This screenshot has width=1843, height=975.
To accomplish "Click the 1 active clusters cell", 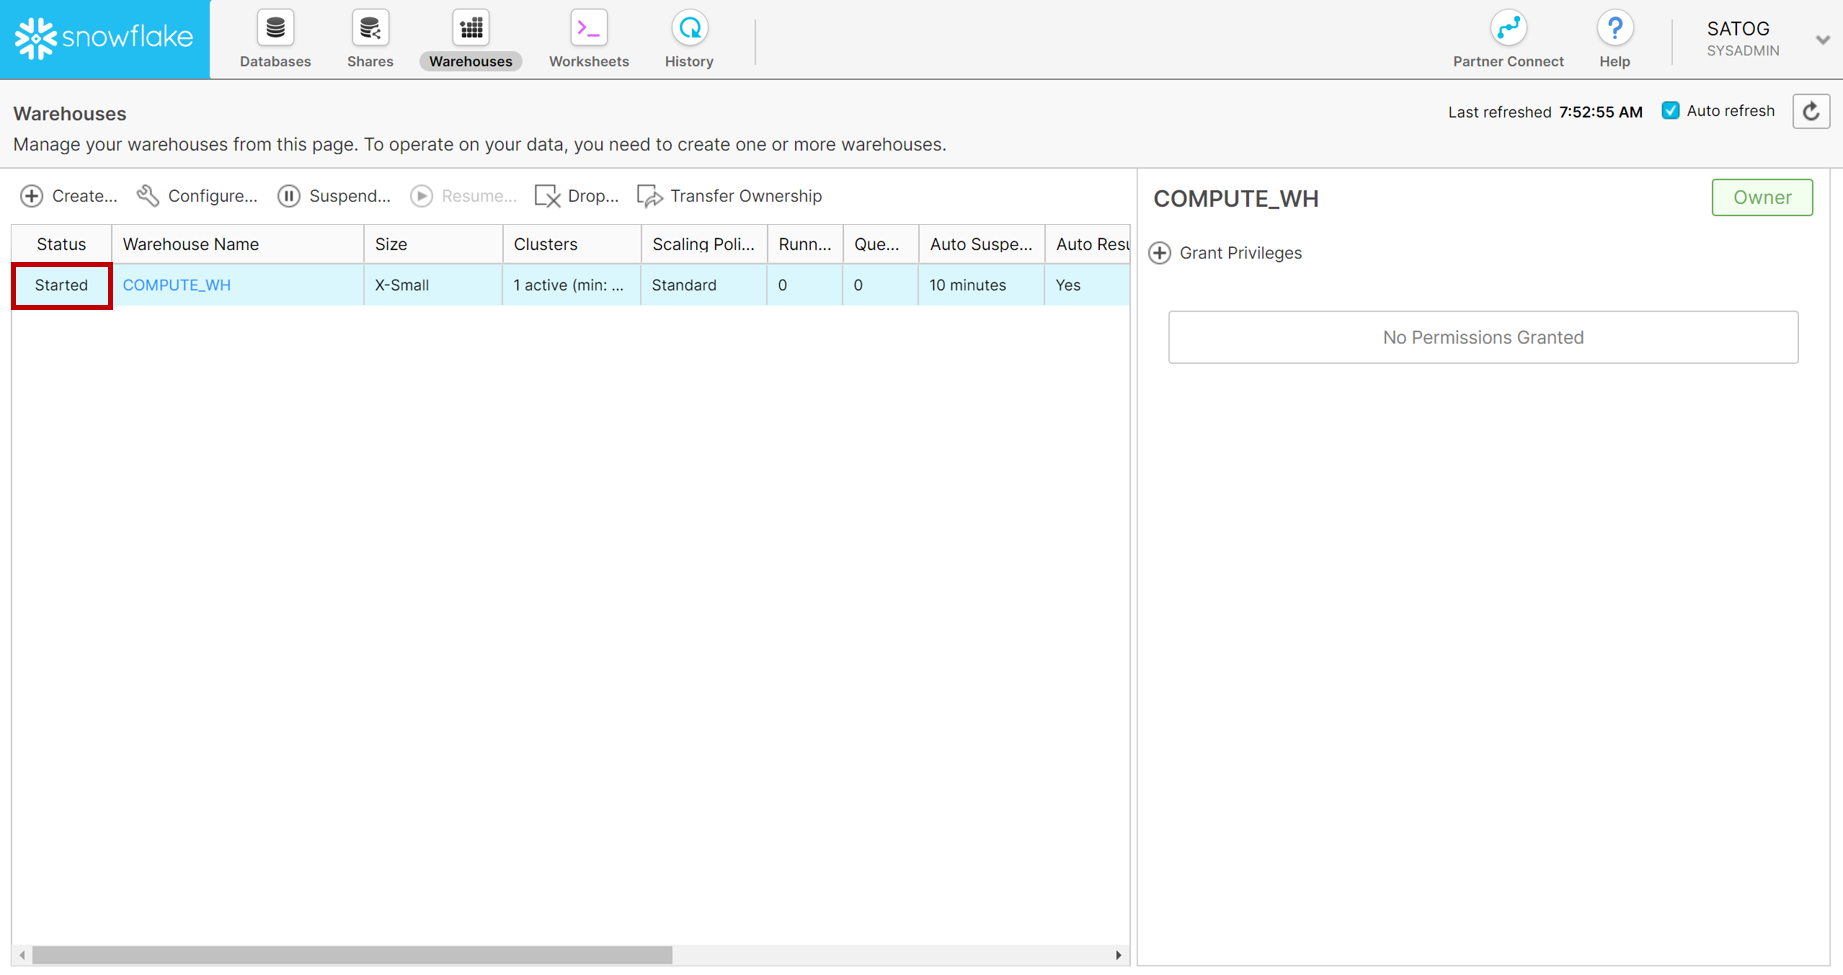I will (x=572, y=285).
